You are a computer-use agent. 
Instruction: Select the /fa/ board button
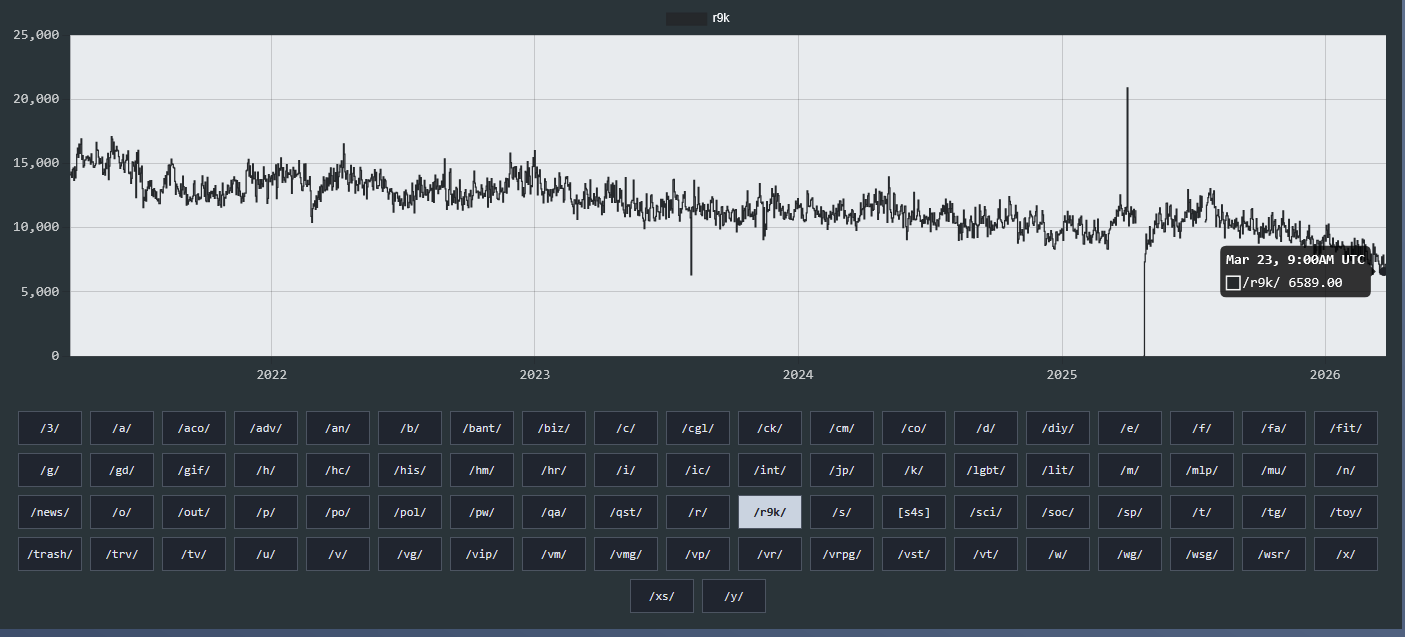click(1274, 428)
